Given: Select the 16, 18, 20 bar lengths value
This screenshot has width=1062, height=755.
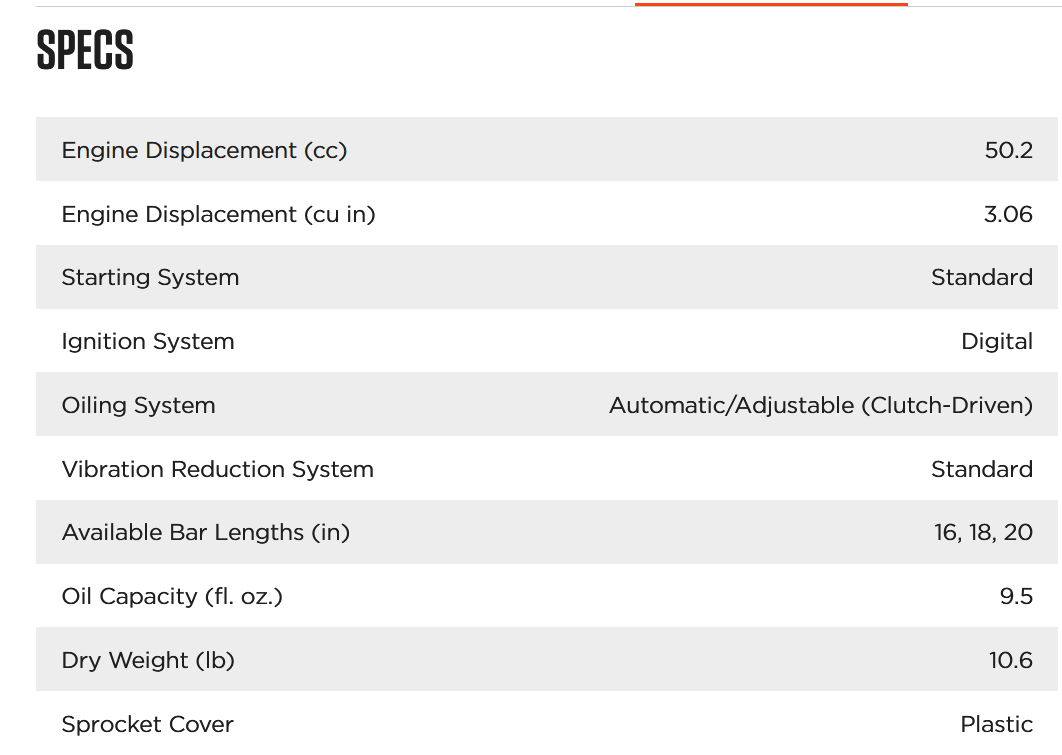Looking at the screenshot, I should [x=983, y=532].
